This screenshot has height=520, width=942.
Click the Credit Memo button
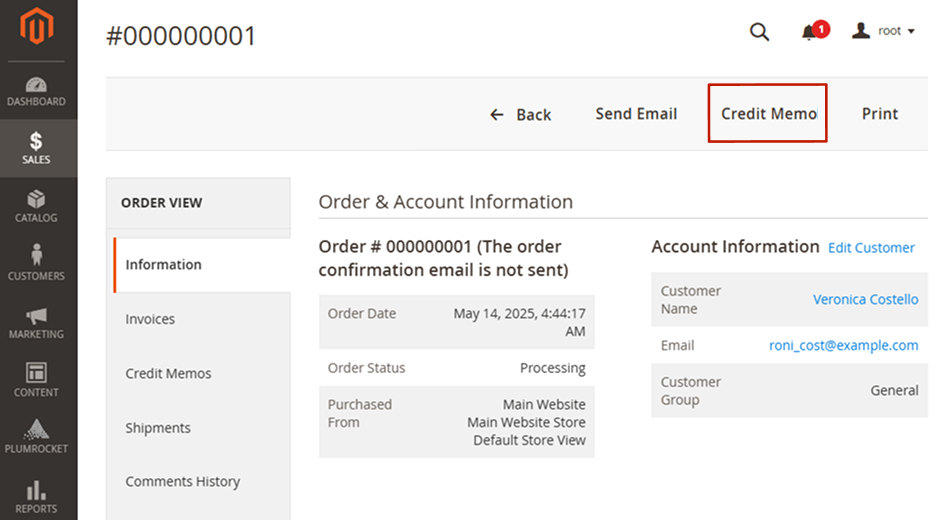pyautogui.click(x=768, y=114)
